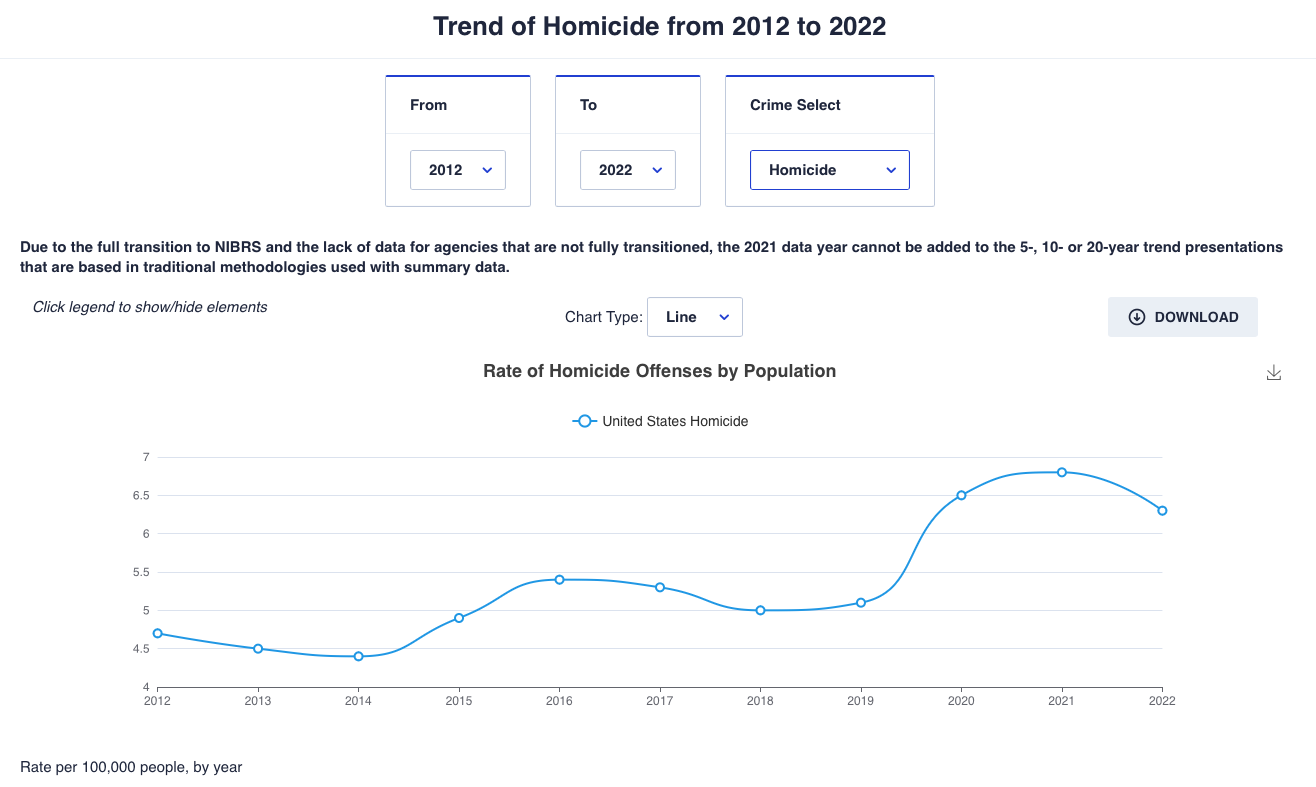Click the 2022 data point marker
This screenshot has height=787, width=1316.
pos(1162,510)
